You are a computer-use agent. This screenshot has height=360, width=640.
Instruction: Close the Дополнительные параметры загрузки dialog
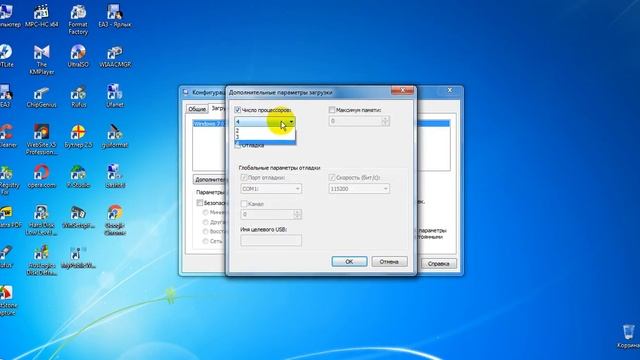[x=402, y=91]
